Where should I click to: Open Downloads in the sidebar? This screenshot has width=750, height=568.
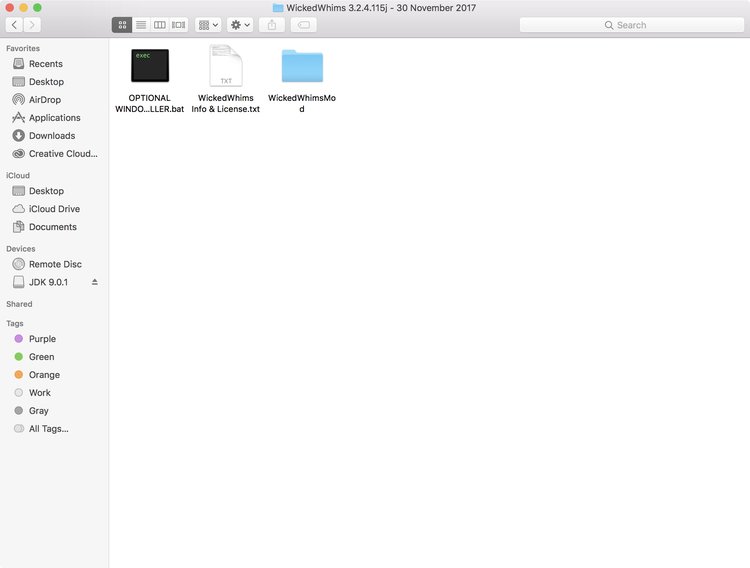click(54, 136)
